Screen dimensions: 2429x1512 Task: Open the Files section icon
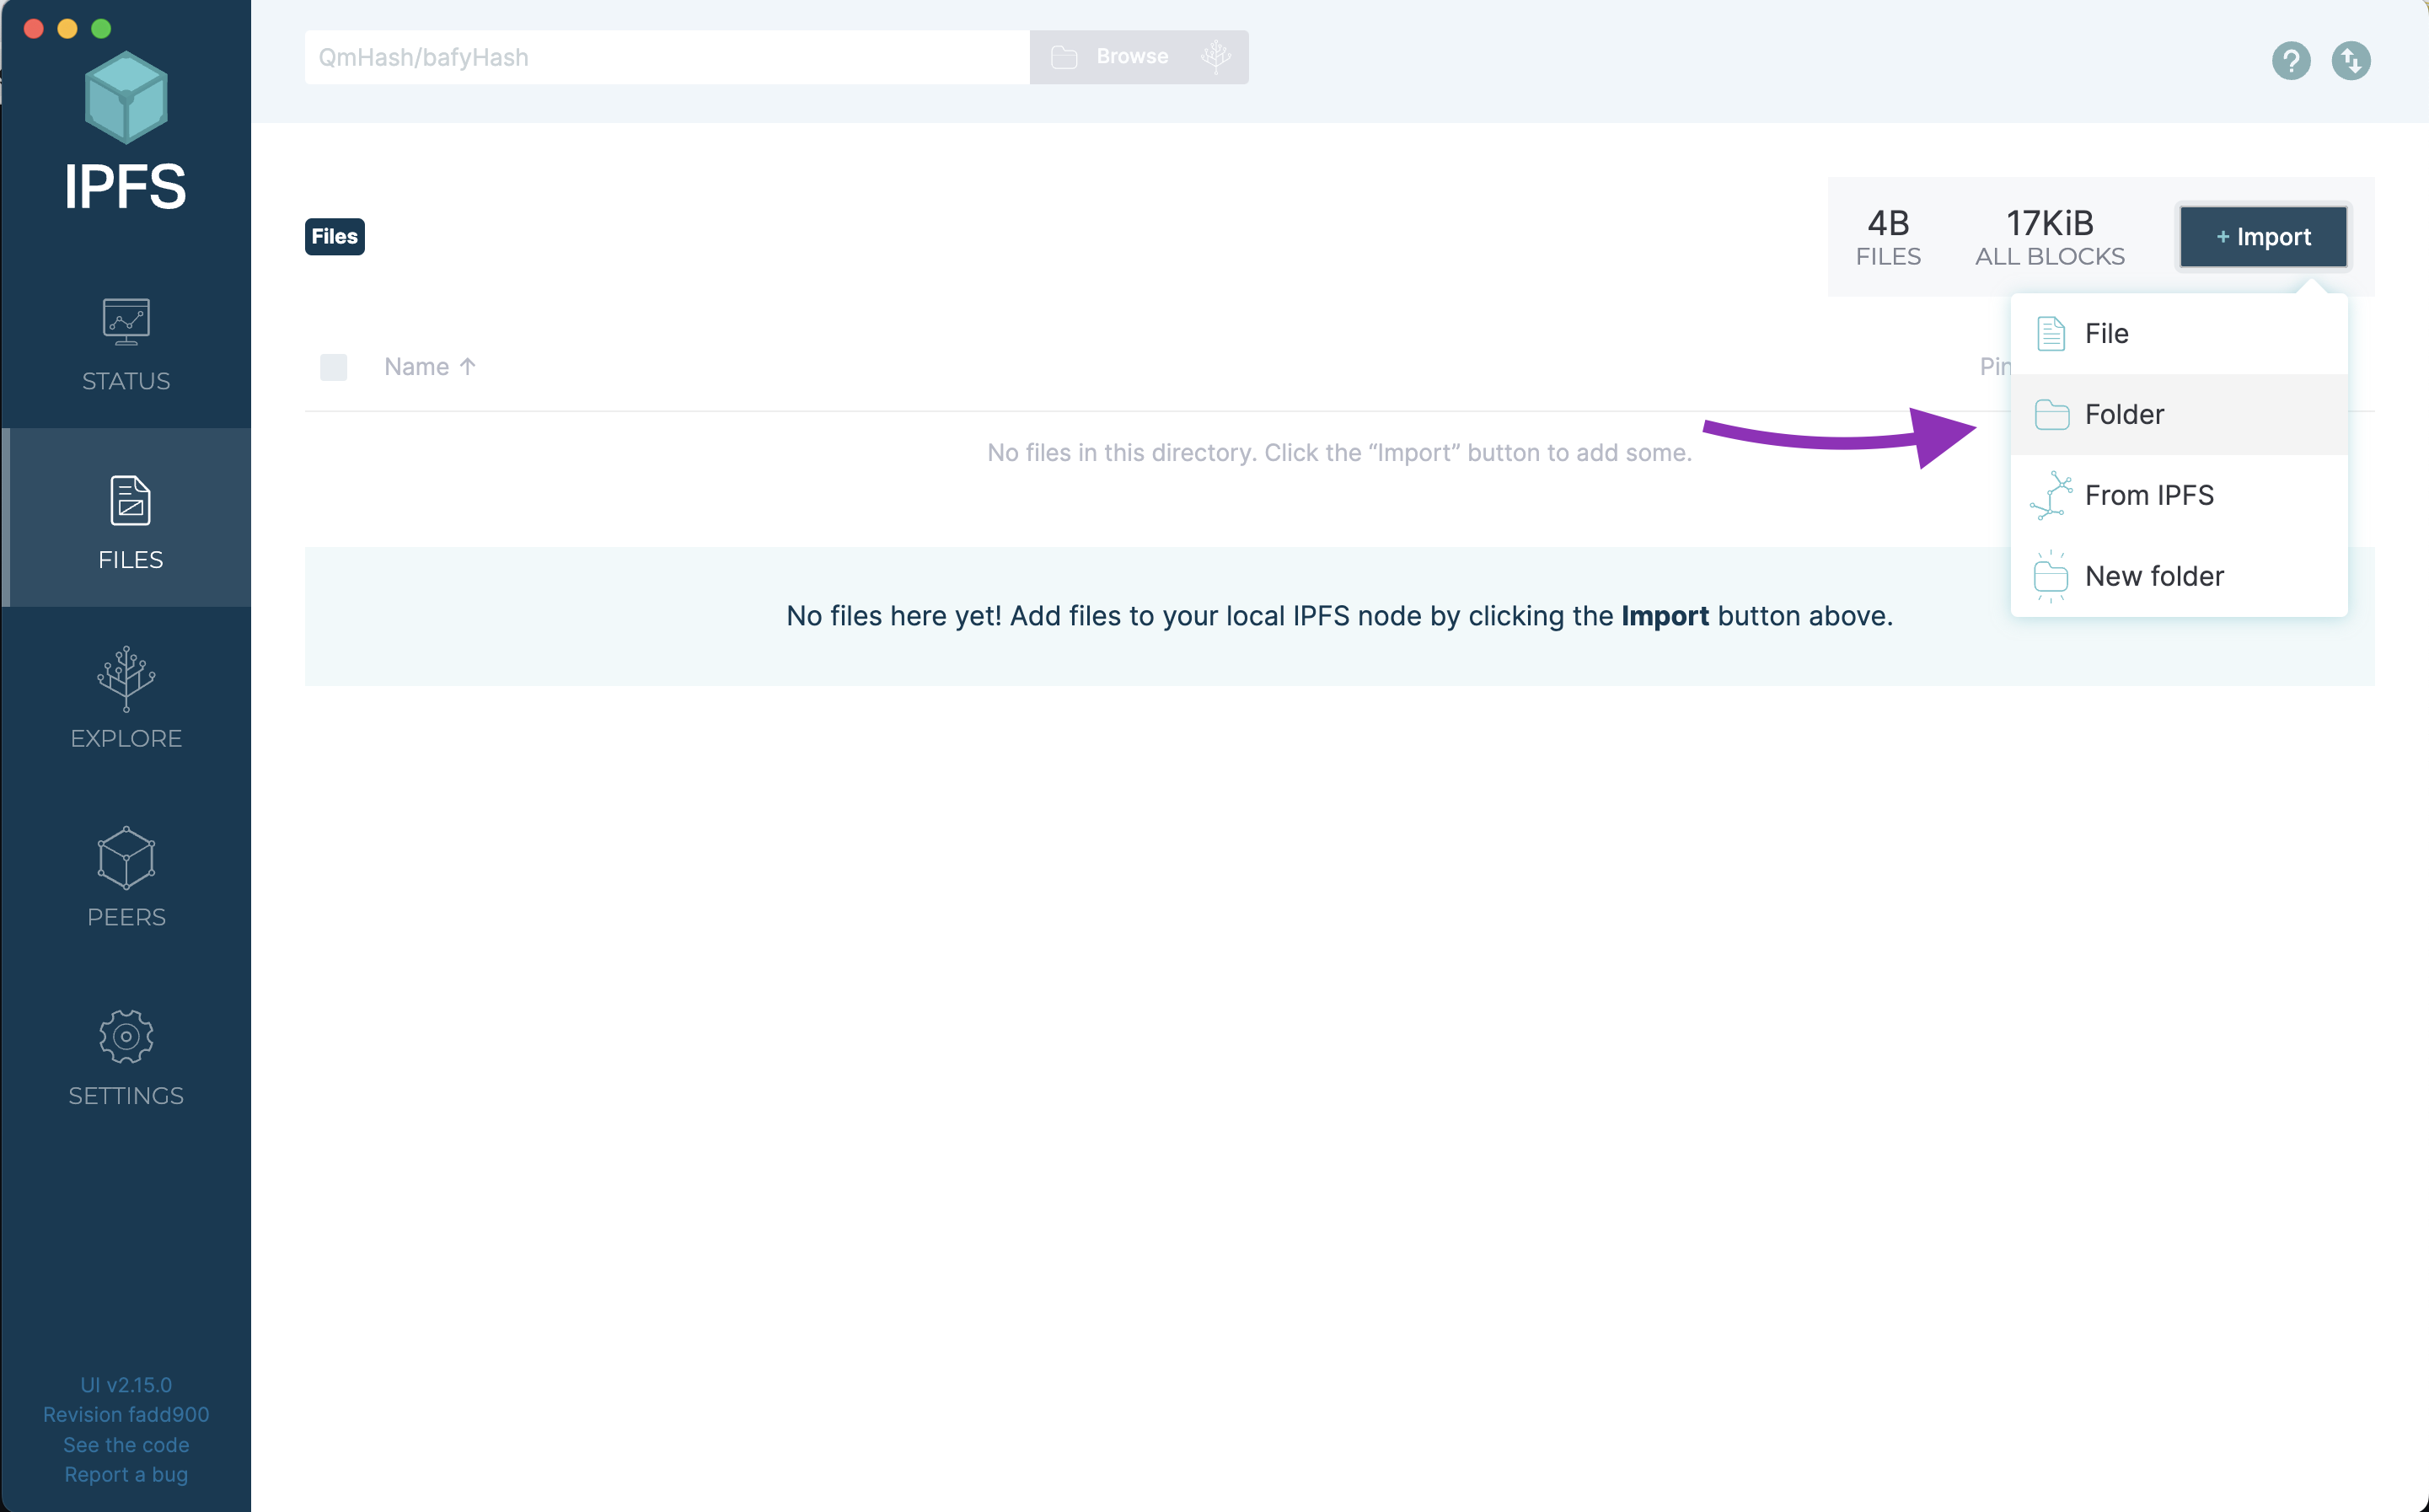tap(130, 500)
